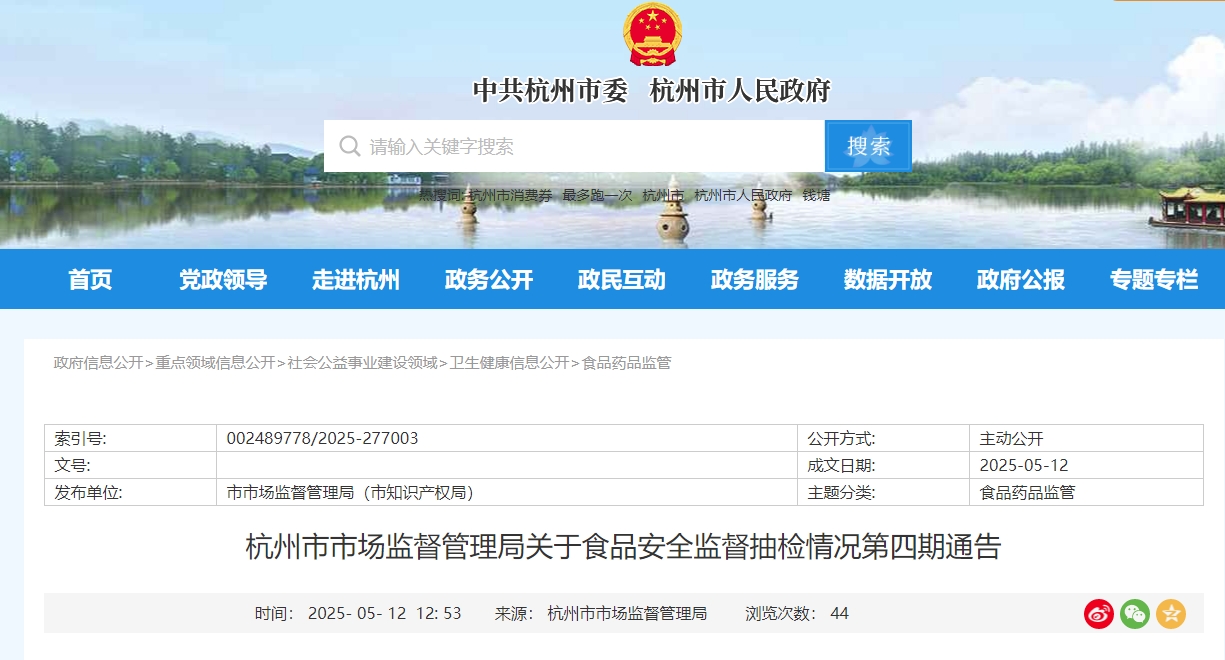
Task: Click the 搜索 search button
Action: coord(868,146)
